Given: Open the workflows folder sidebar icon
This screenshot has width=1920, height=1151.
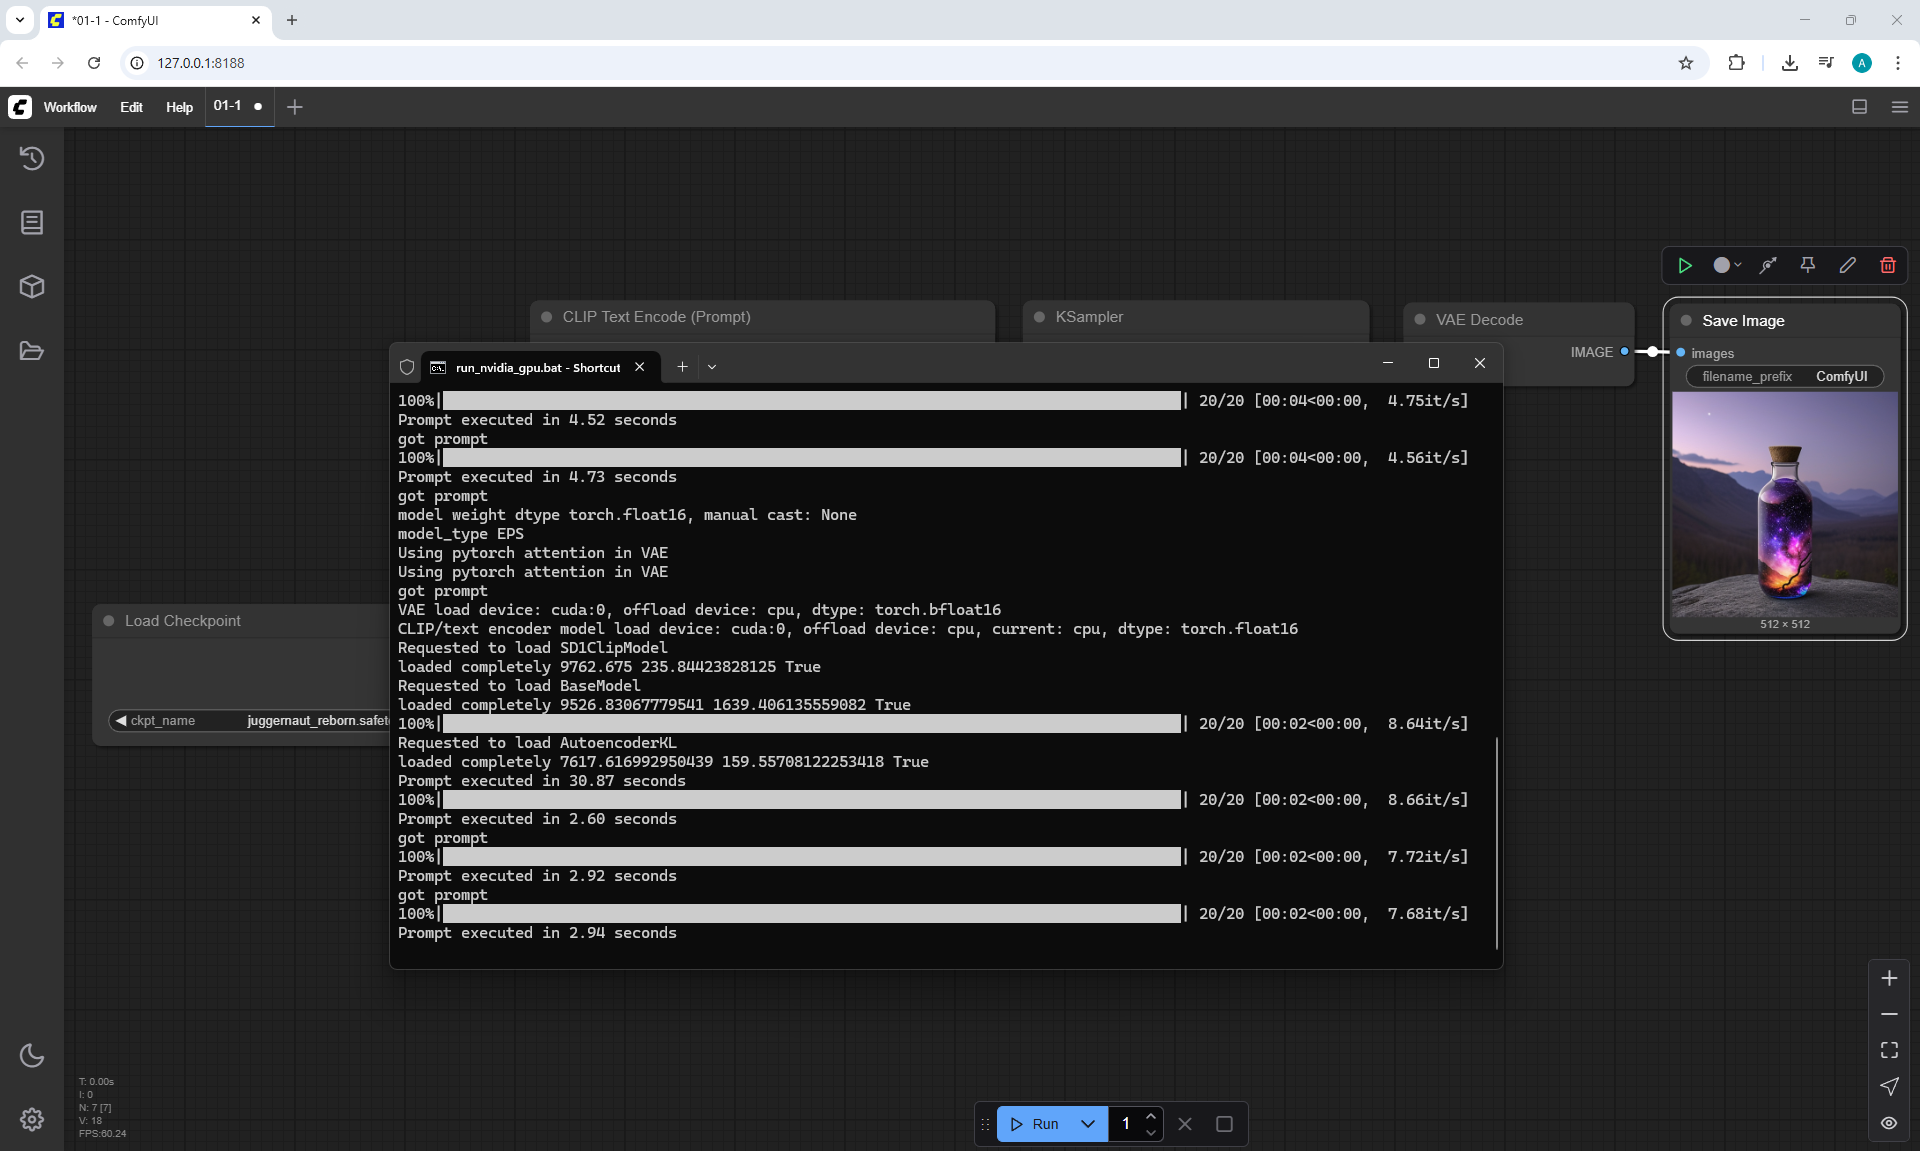Looking at the screenshot, I should pyautogui.click(x=32, y=351).
